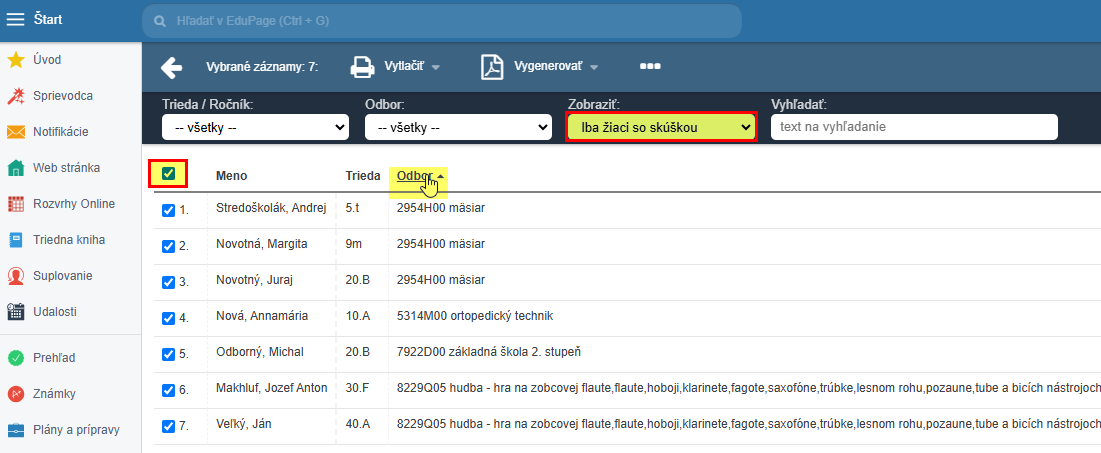Expand the Vytlačiť dropdown arrow

coord(435,67)
